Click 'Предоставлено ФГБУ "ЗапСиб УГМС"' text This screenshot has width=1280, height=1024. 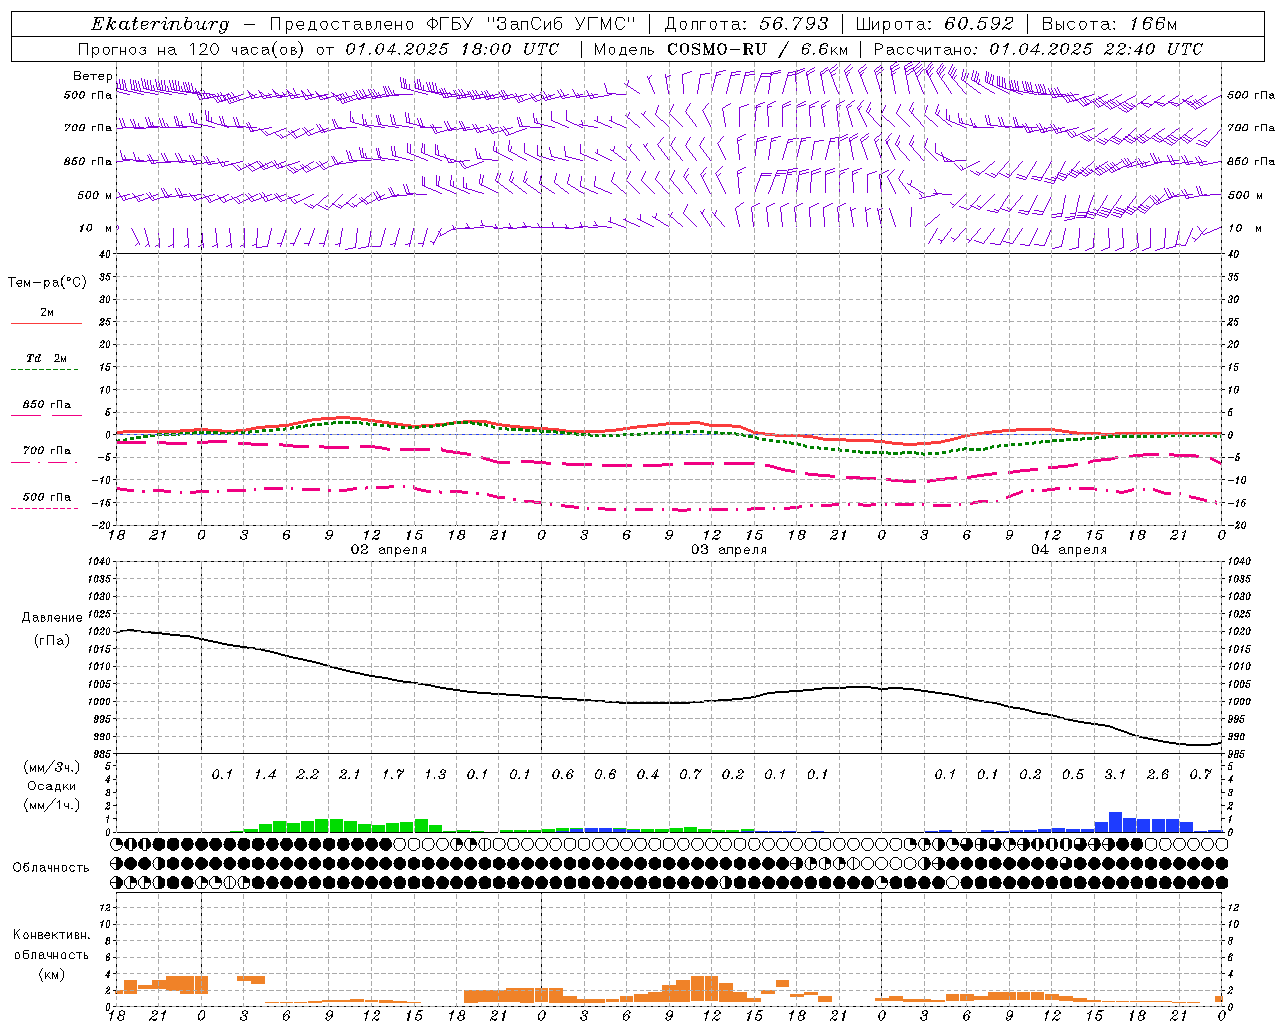pos(454,24)
